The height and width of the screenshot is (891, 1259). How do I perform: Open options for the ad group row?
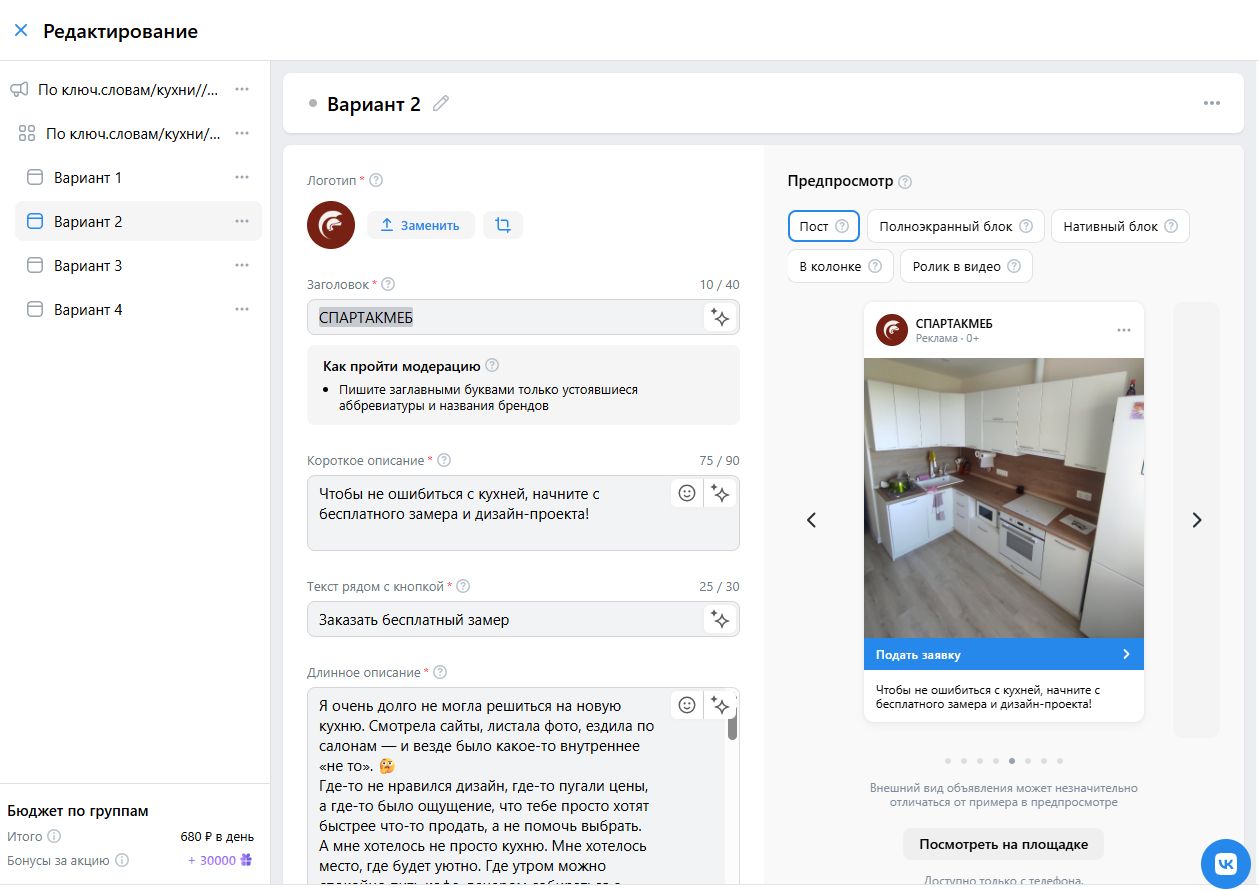[242, 133]
